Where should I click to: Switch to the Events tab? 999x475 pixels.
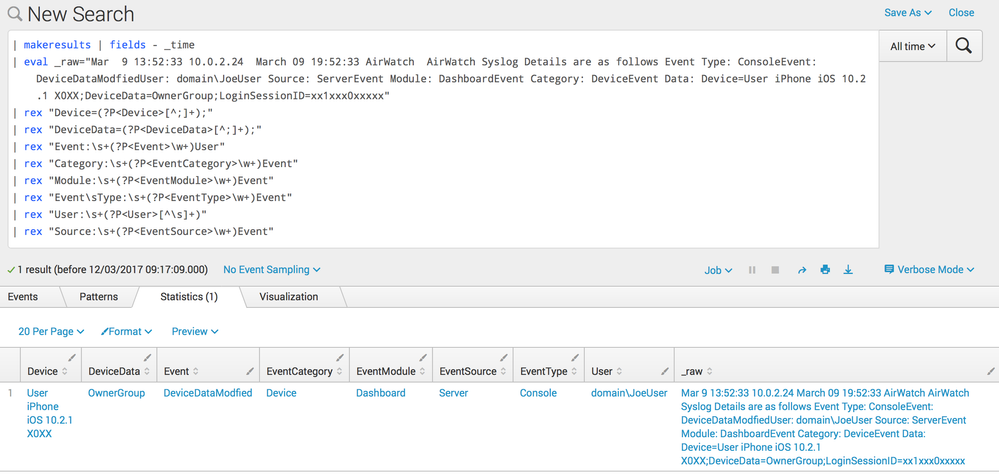(x=23, y=297)
